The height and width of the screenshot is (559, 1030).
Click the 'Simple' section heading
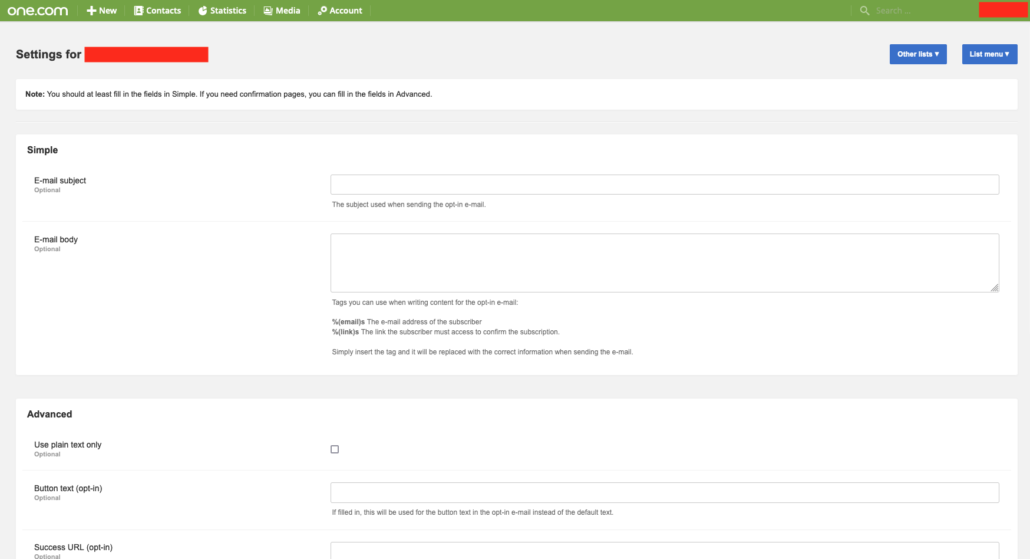[x=43, y=150]
